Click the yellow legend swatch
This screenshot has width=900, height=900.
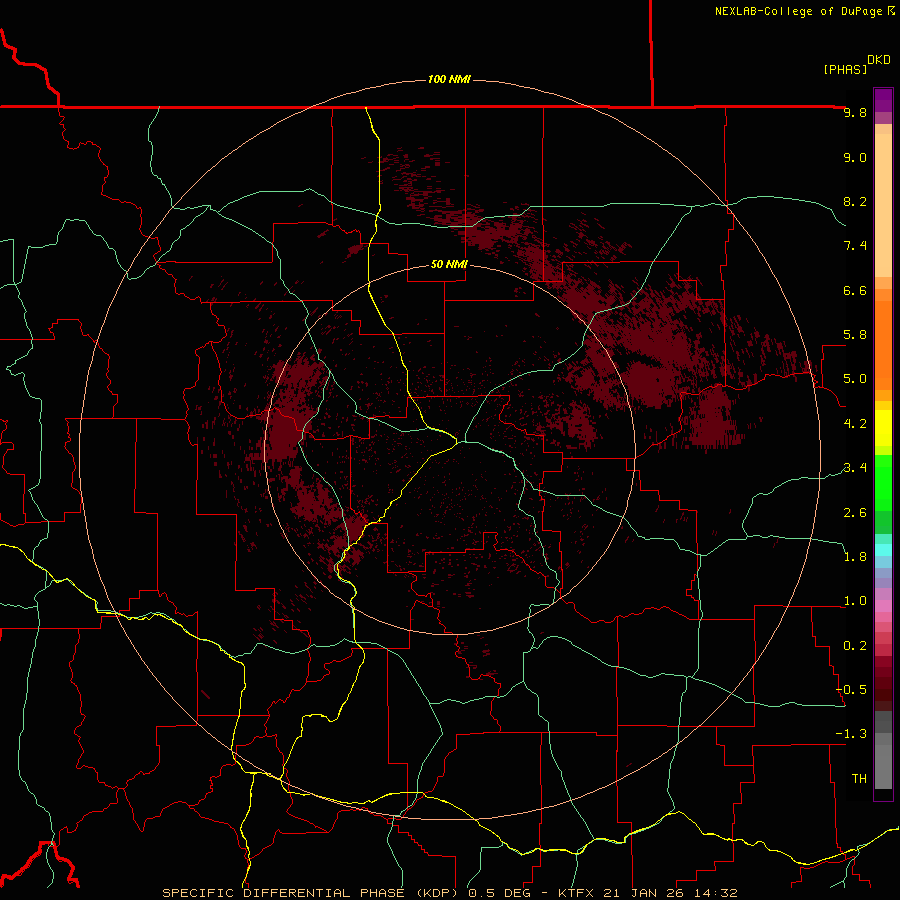point(883,428)
